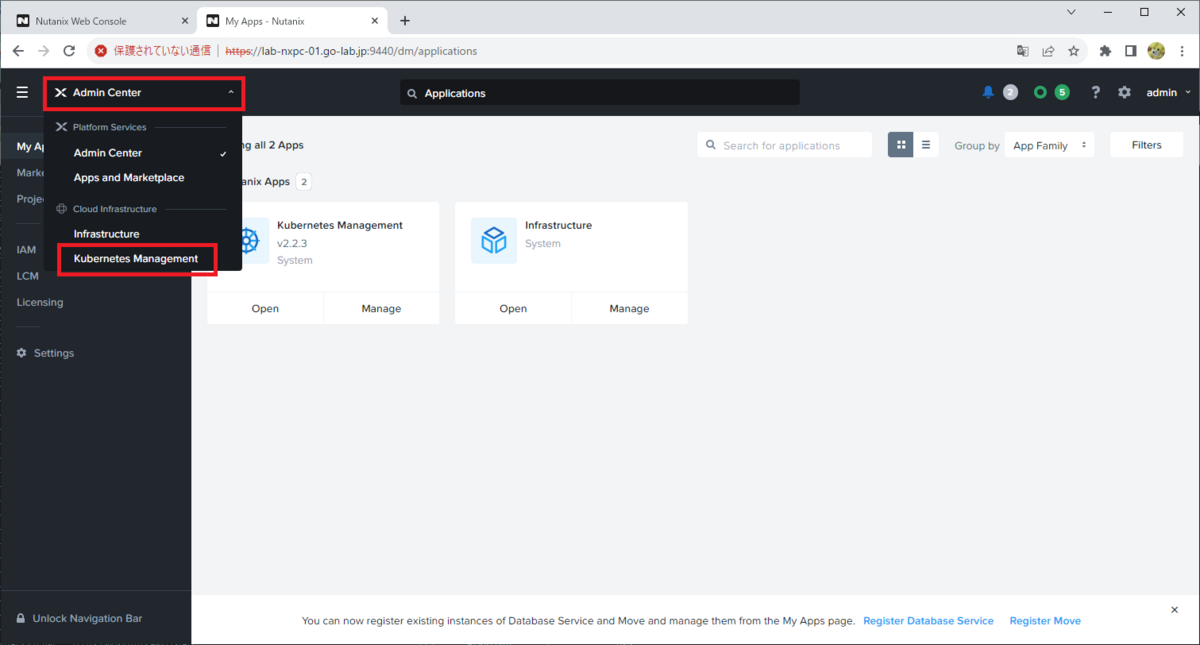Open the gear settings icon in header

1124,92
